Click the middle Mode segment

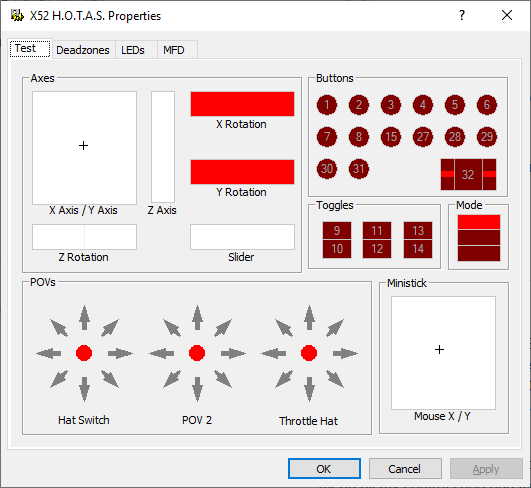click(x=479, y=237)
